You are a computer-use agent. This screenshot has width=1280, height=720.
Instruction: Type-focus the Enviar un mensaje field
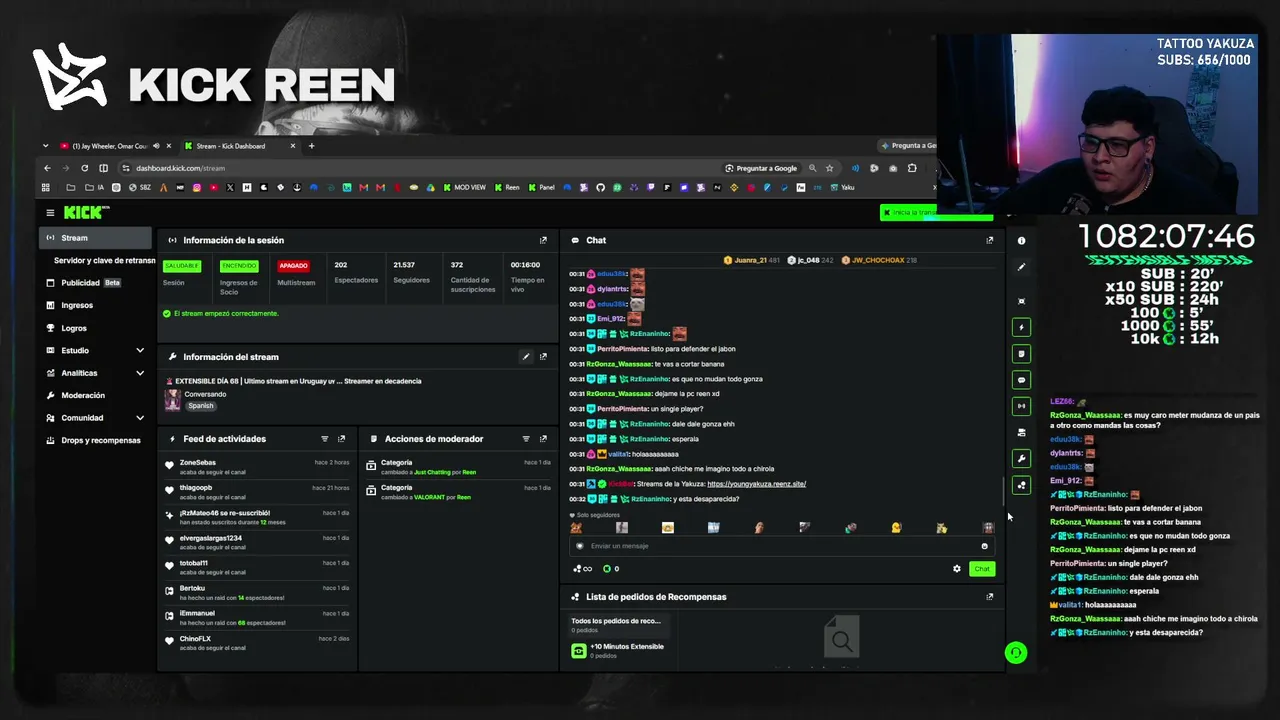tap(781, 546)
